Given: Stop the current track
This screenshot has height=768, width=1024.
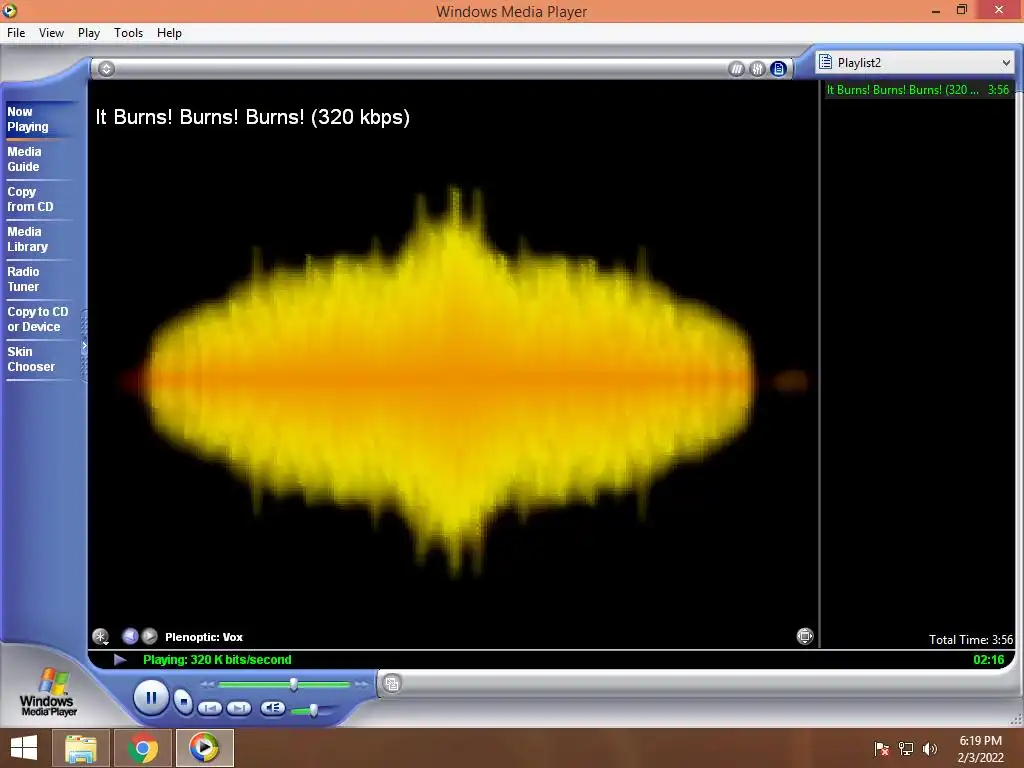Looking at the screenshot, I should click(184, 702).
